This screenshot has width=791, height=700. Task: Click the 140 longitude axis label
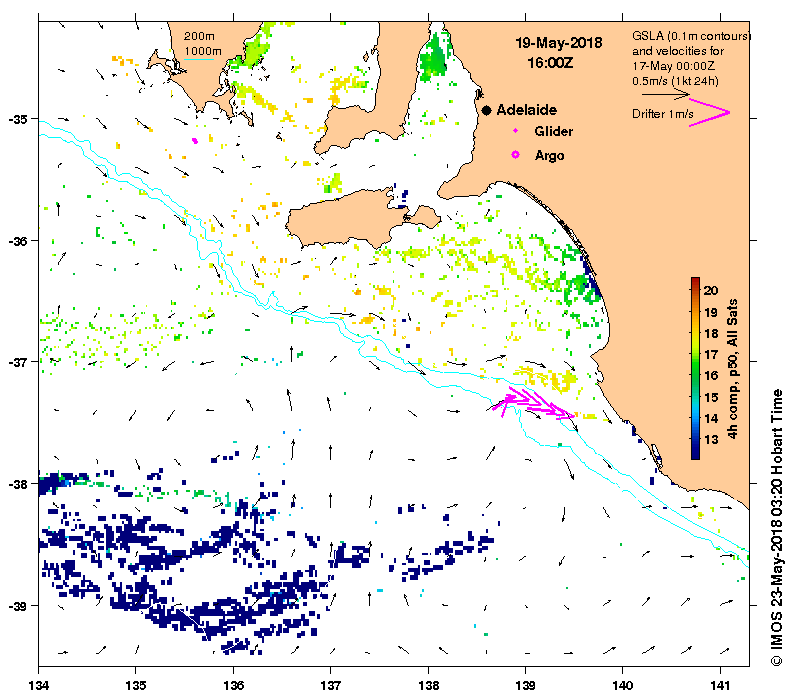623,685
